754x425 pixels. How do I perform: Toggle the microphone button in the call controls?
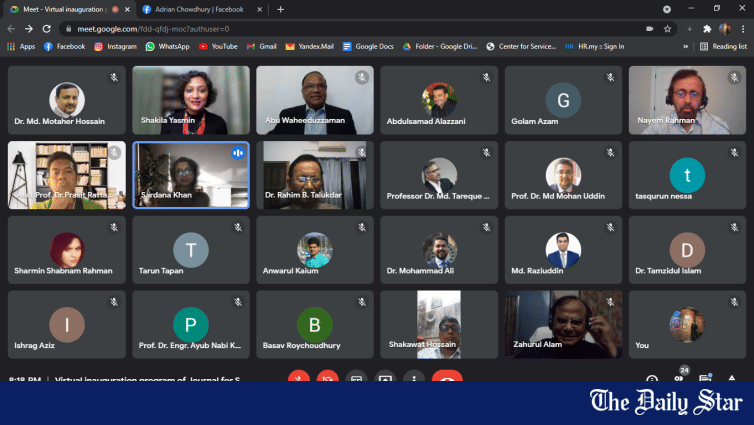point(298,379)
